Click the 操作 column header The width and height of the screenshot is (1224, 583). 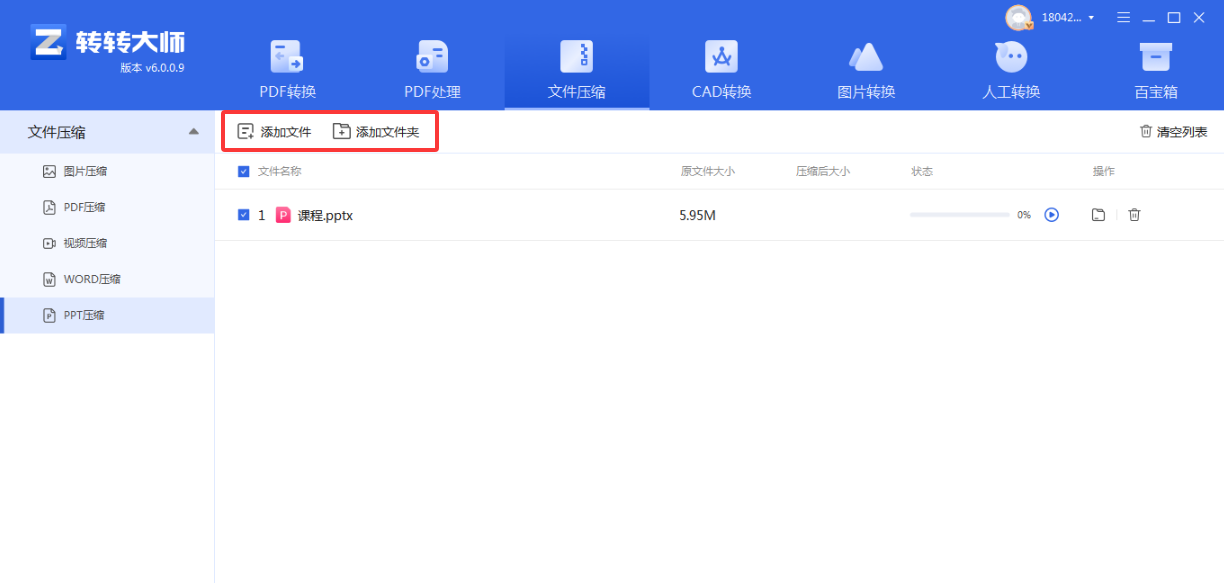click(1104, 172)
